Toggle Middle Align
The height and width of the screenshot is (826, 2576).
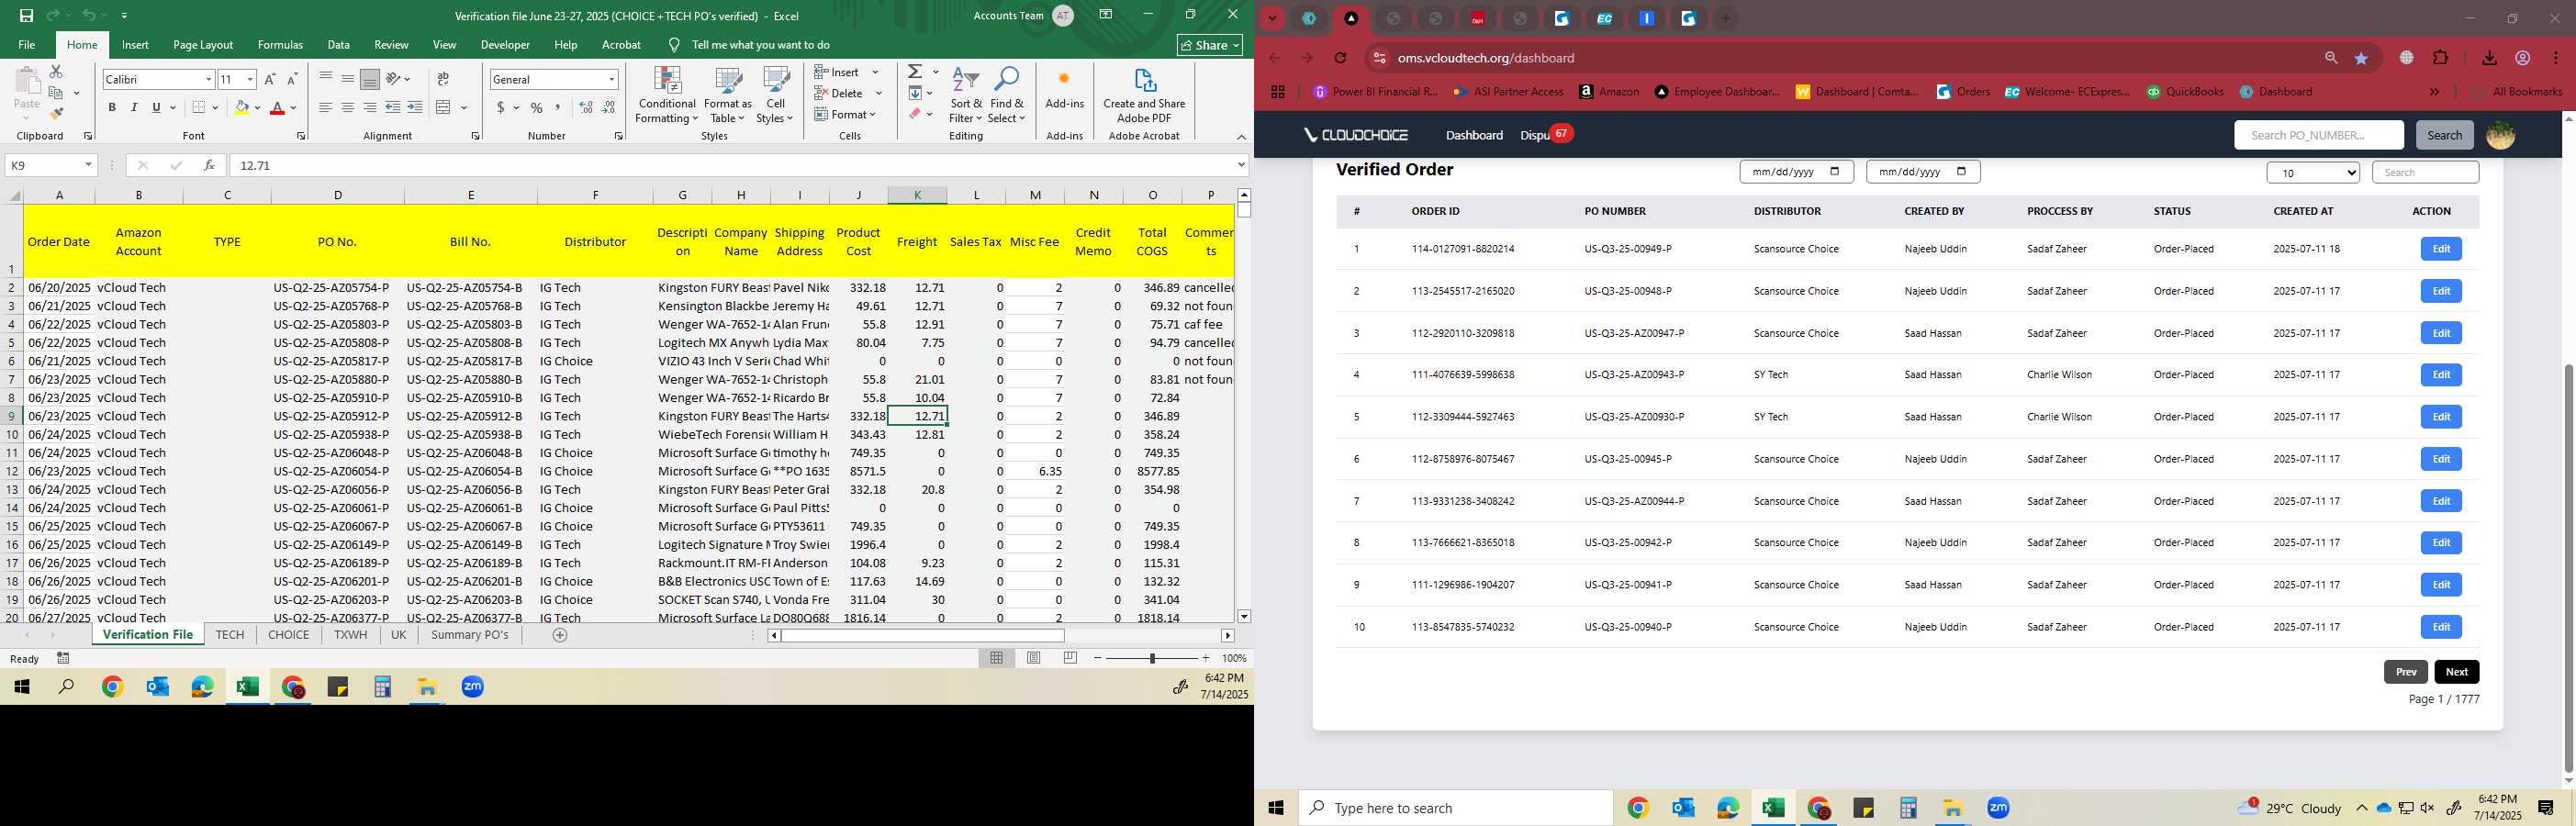(x=348, y=79)
